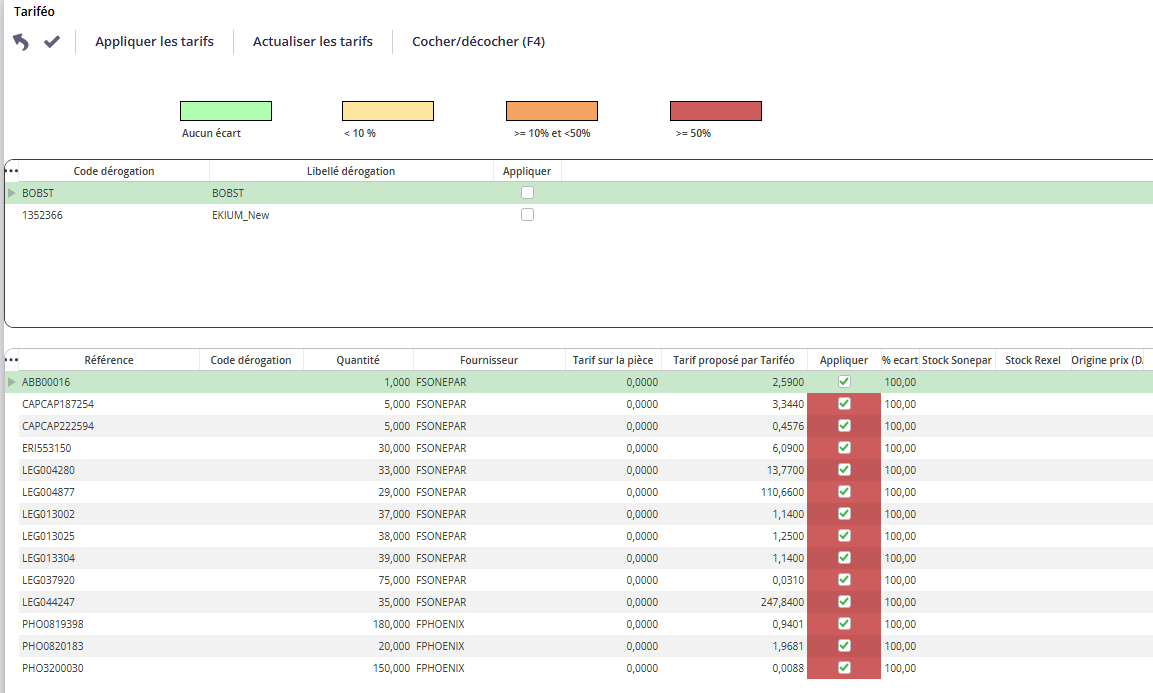Click Cocher/décocher (F4) toolbar item
This screenshot has height=693, width=1153.
(479, 42)
